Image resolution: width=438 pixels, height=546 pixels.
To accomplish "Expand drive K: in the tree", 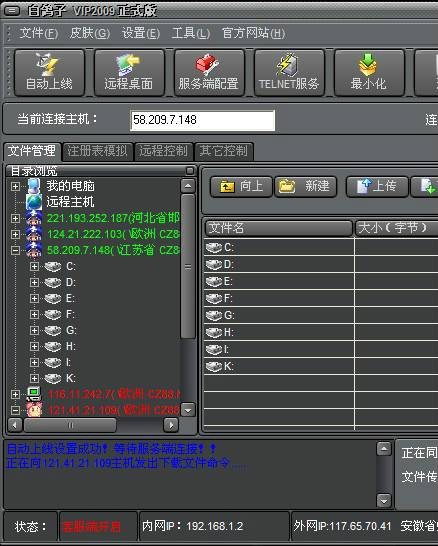I will [x=34, y=378].
